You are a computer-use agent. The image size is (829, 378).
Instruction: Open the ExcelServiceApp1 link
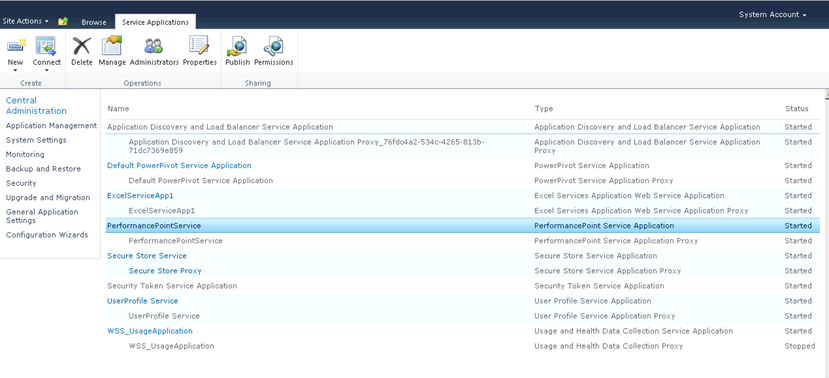[140, 196]
